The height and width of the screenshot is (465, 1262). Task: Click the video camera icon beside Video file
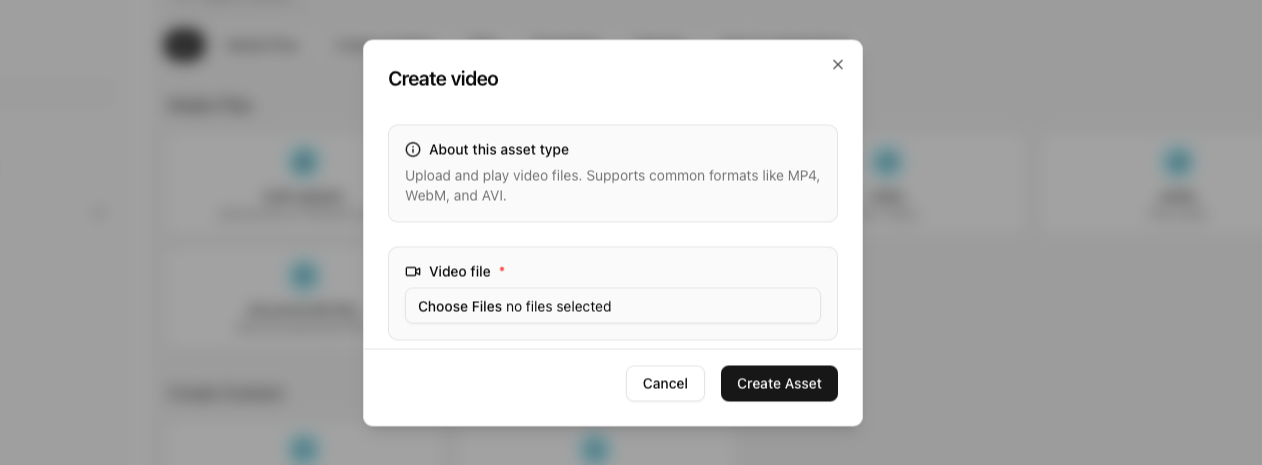click(413, 272)
